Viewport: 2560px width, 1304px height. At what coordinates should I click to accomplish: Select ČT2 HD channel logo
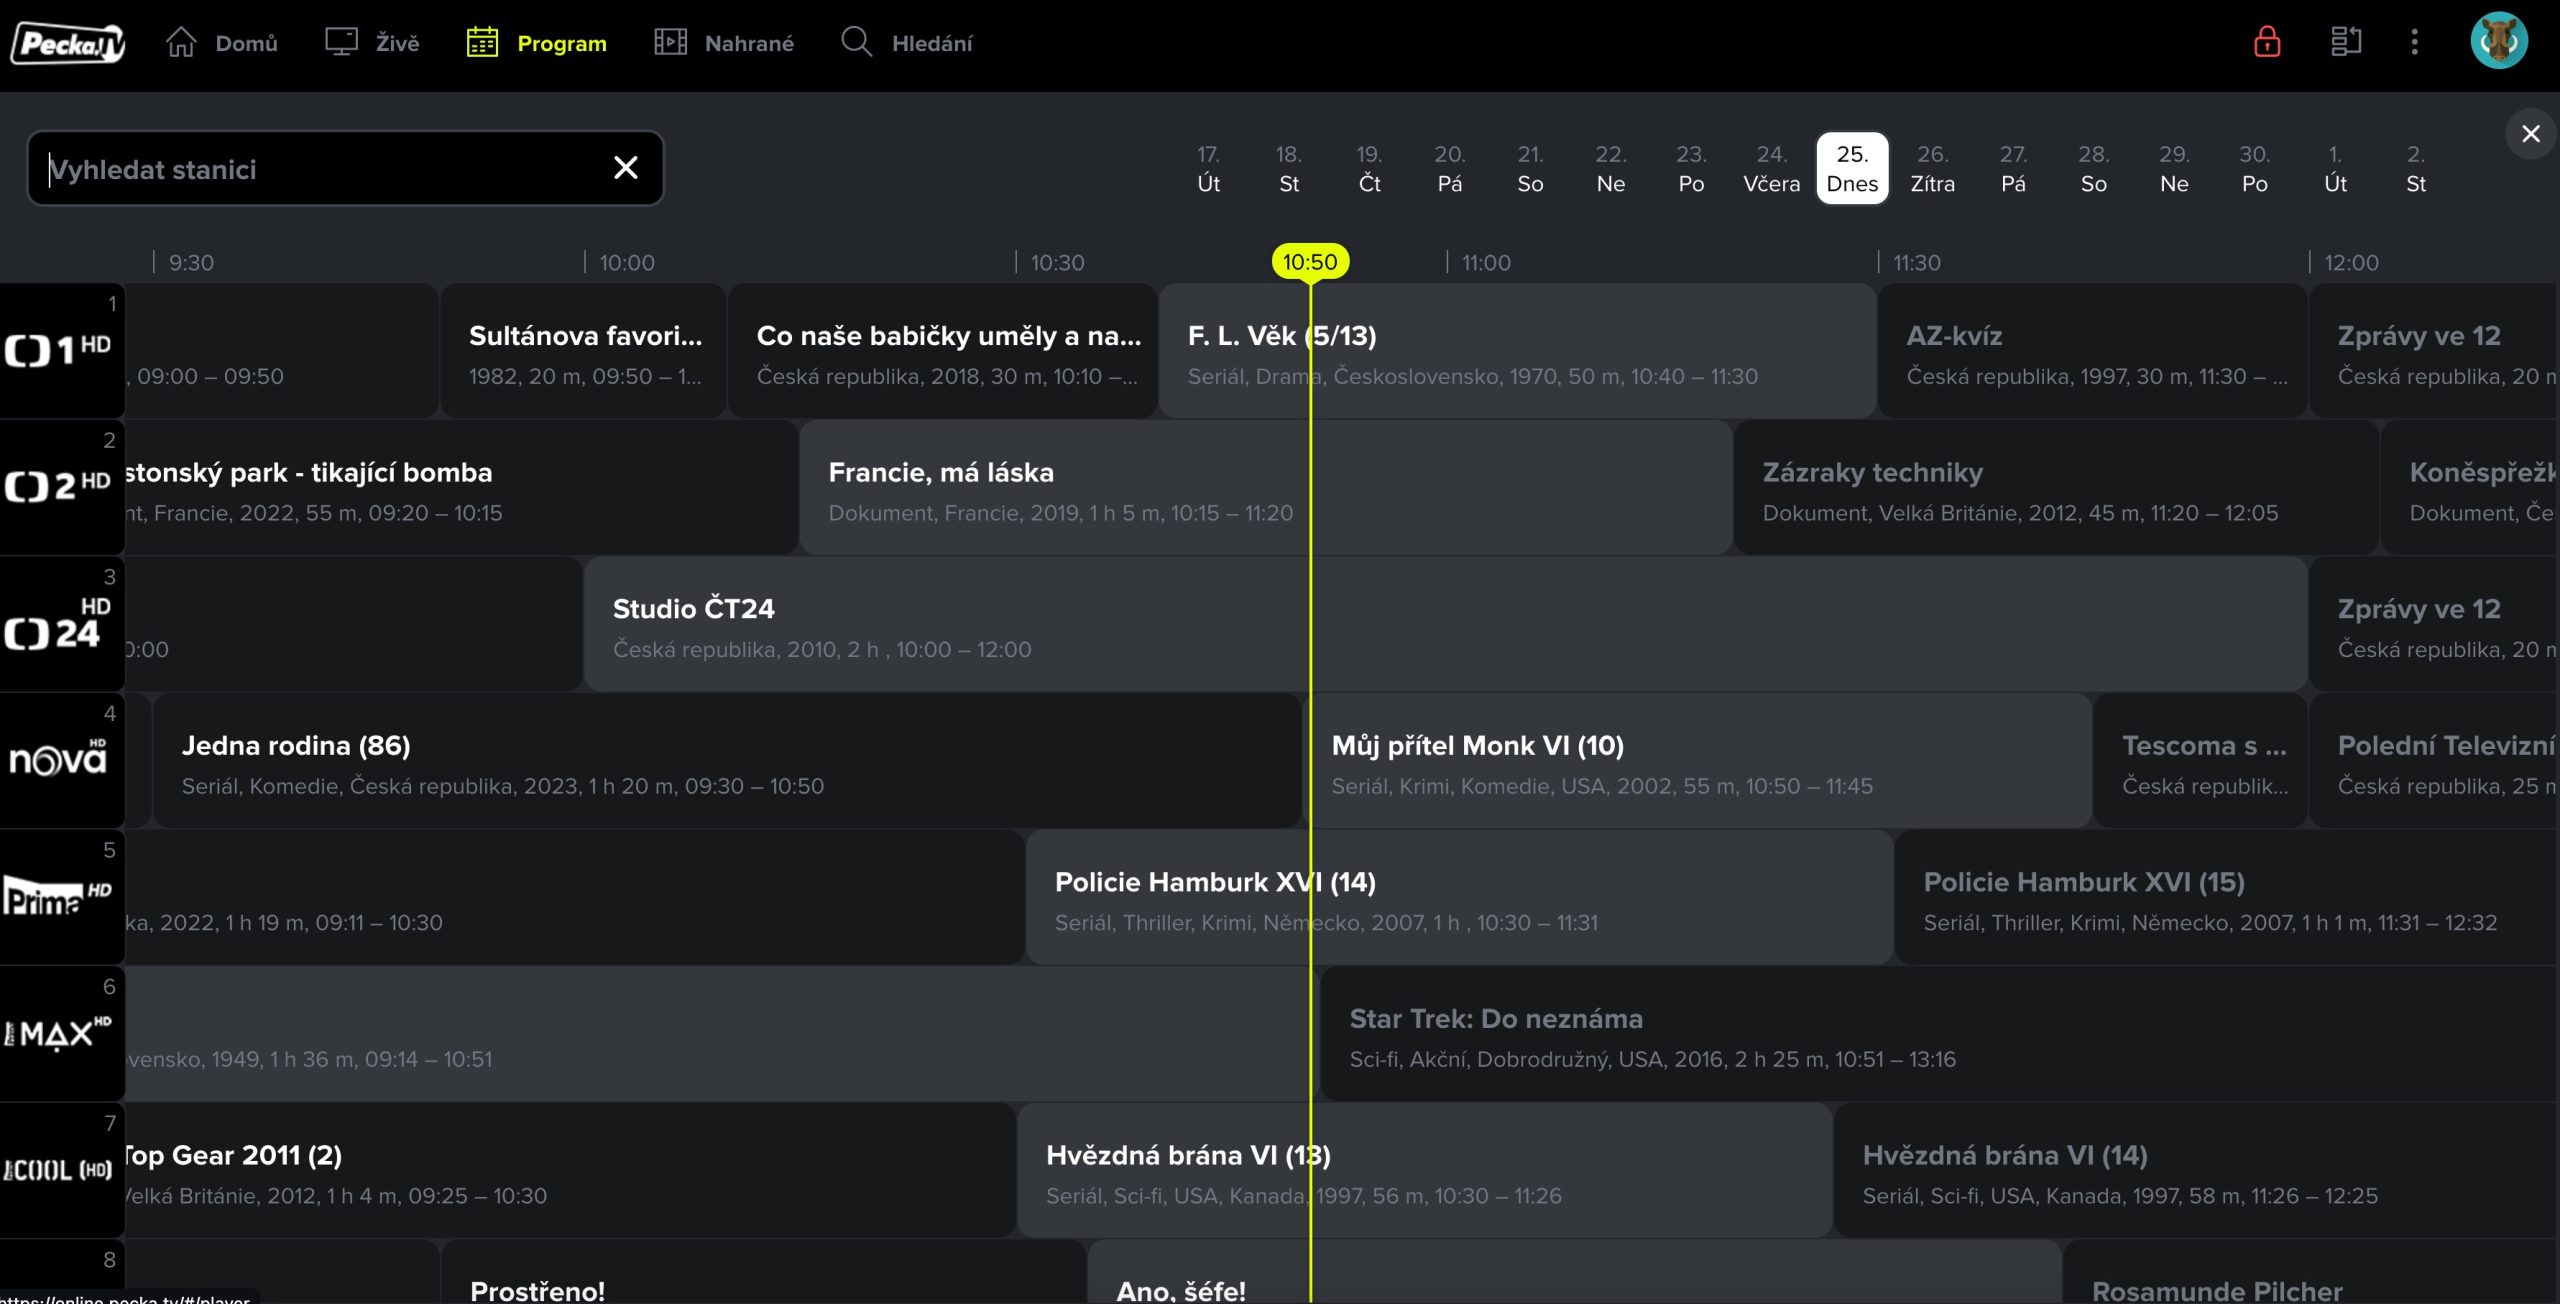pos(62,487)
